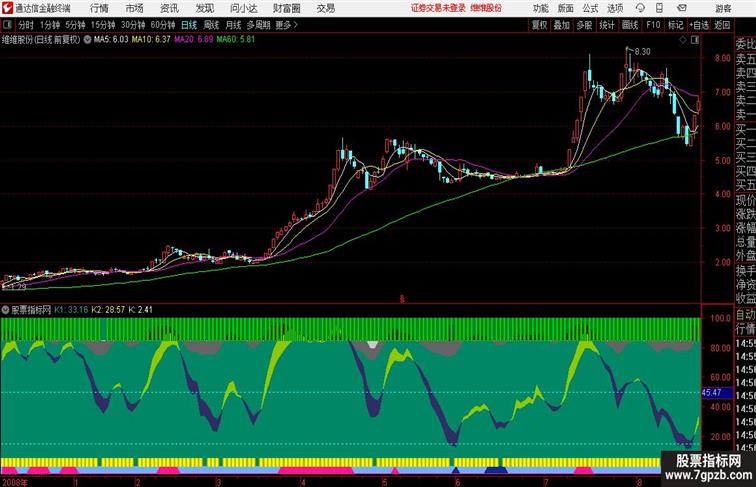Click the 游客 user account
The width and height of the screenshot is (756, 487).
coord(723,8)
